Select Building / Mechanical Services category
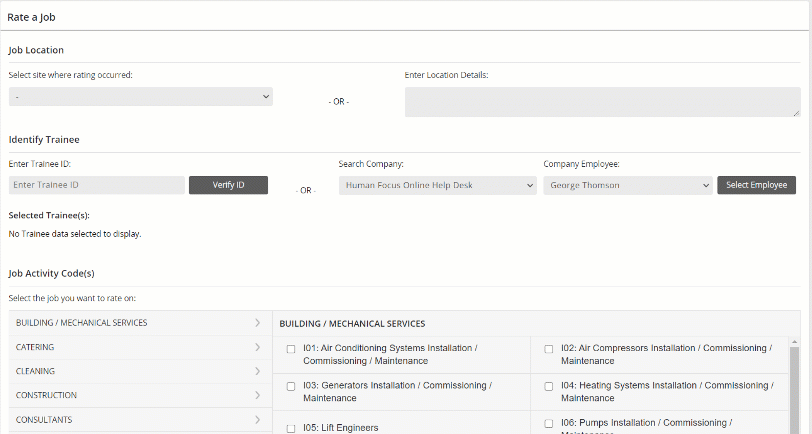The height and width of the screenshot is (434, 812). (82, 323)
